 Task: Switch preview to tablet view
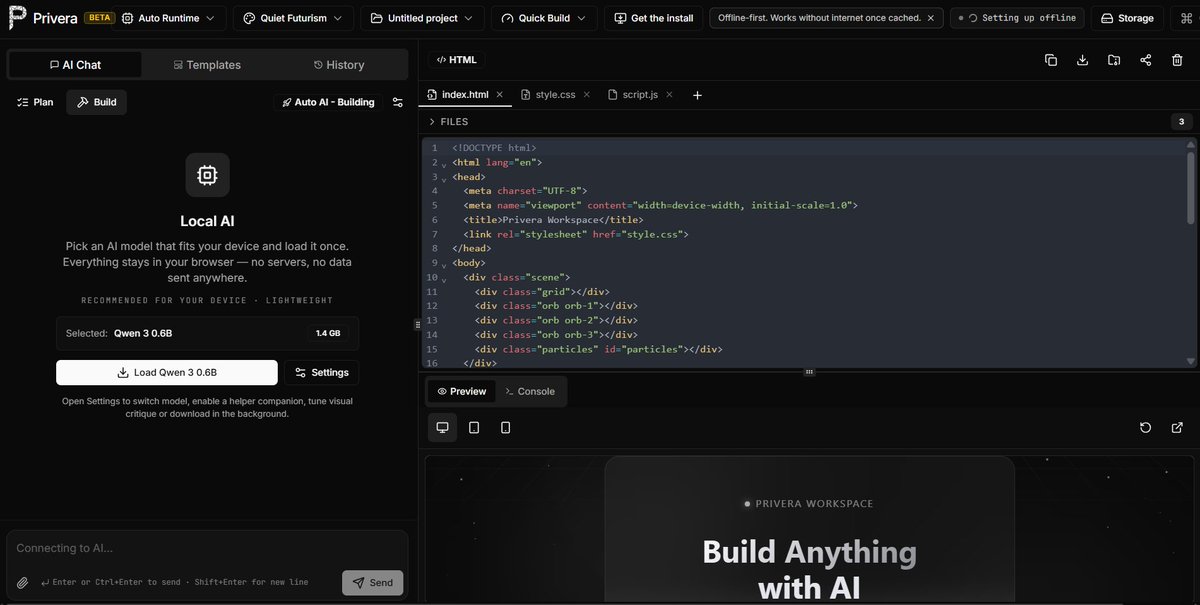point(474,428)
